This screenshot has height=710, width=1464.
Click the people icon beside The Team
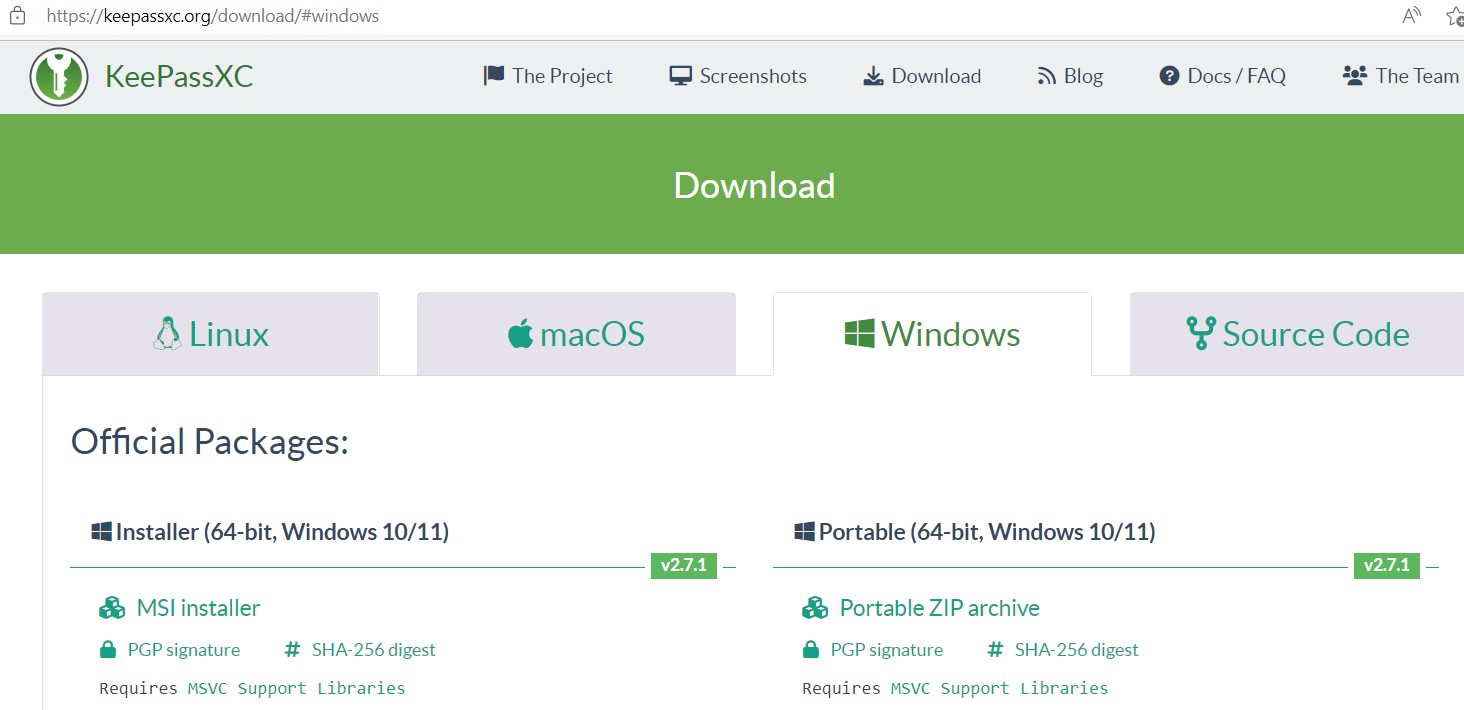pyautogui.click(x=1355, y=76)
